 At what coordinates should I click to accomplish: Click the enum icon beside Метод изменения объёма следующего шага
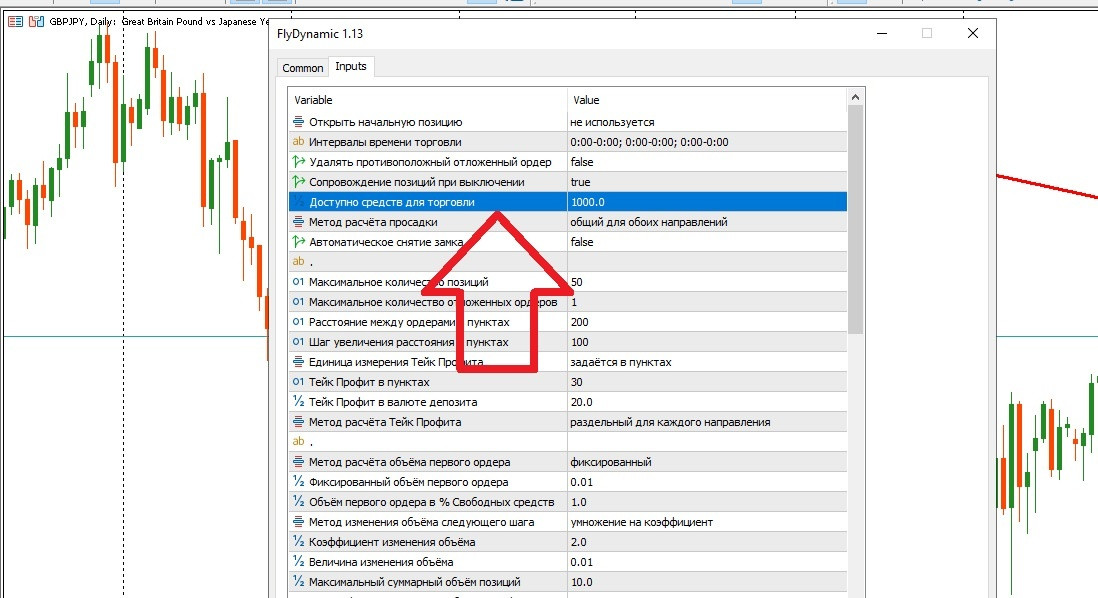click(298, 522)
